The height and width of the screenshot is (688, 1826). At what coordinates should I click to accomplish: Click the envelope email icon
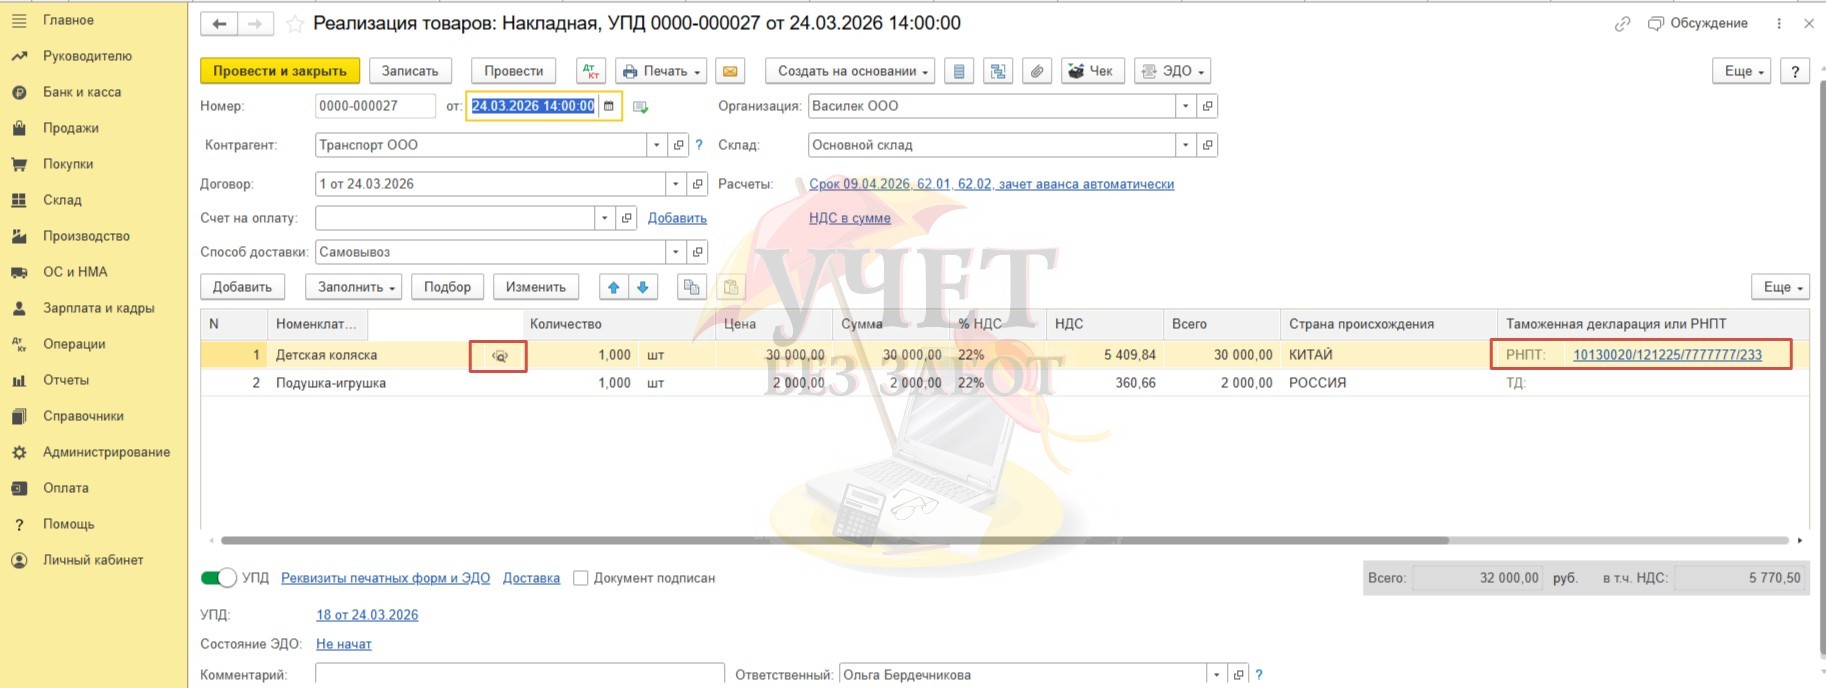coord(730,71)
